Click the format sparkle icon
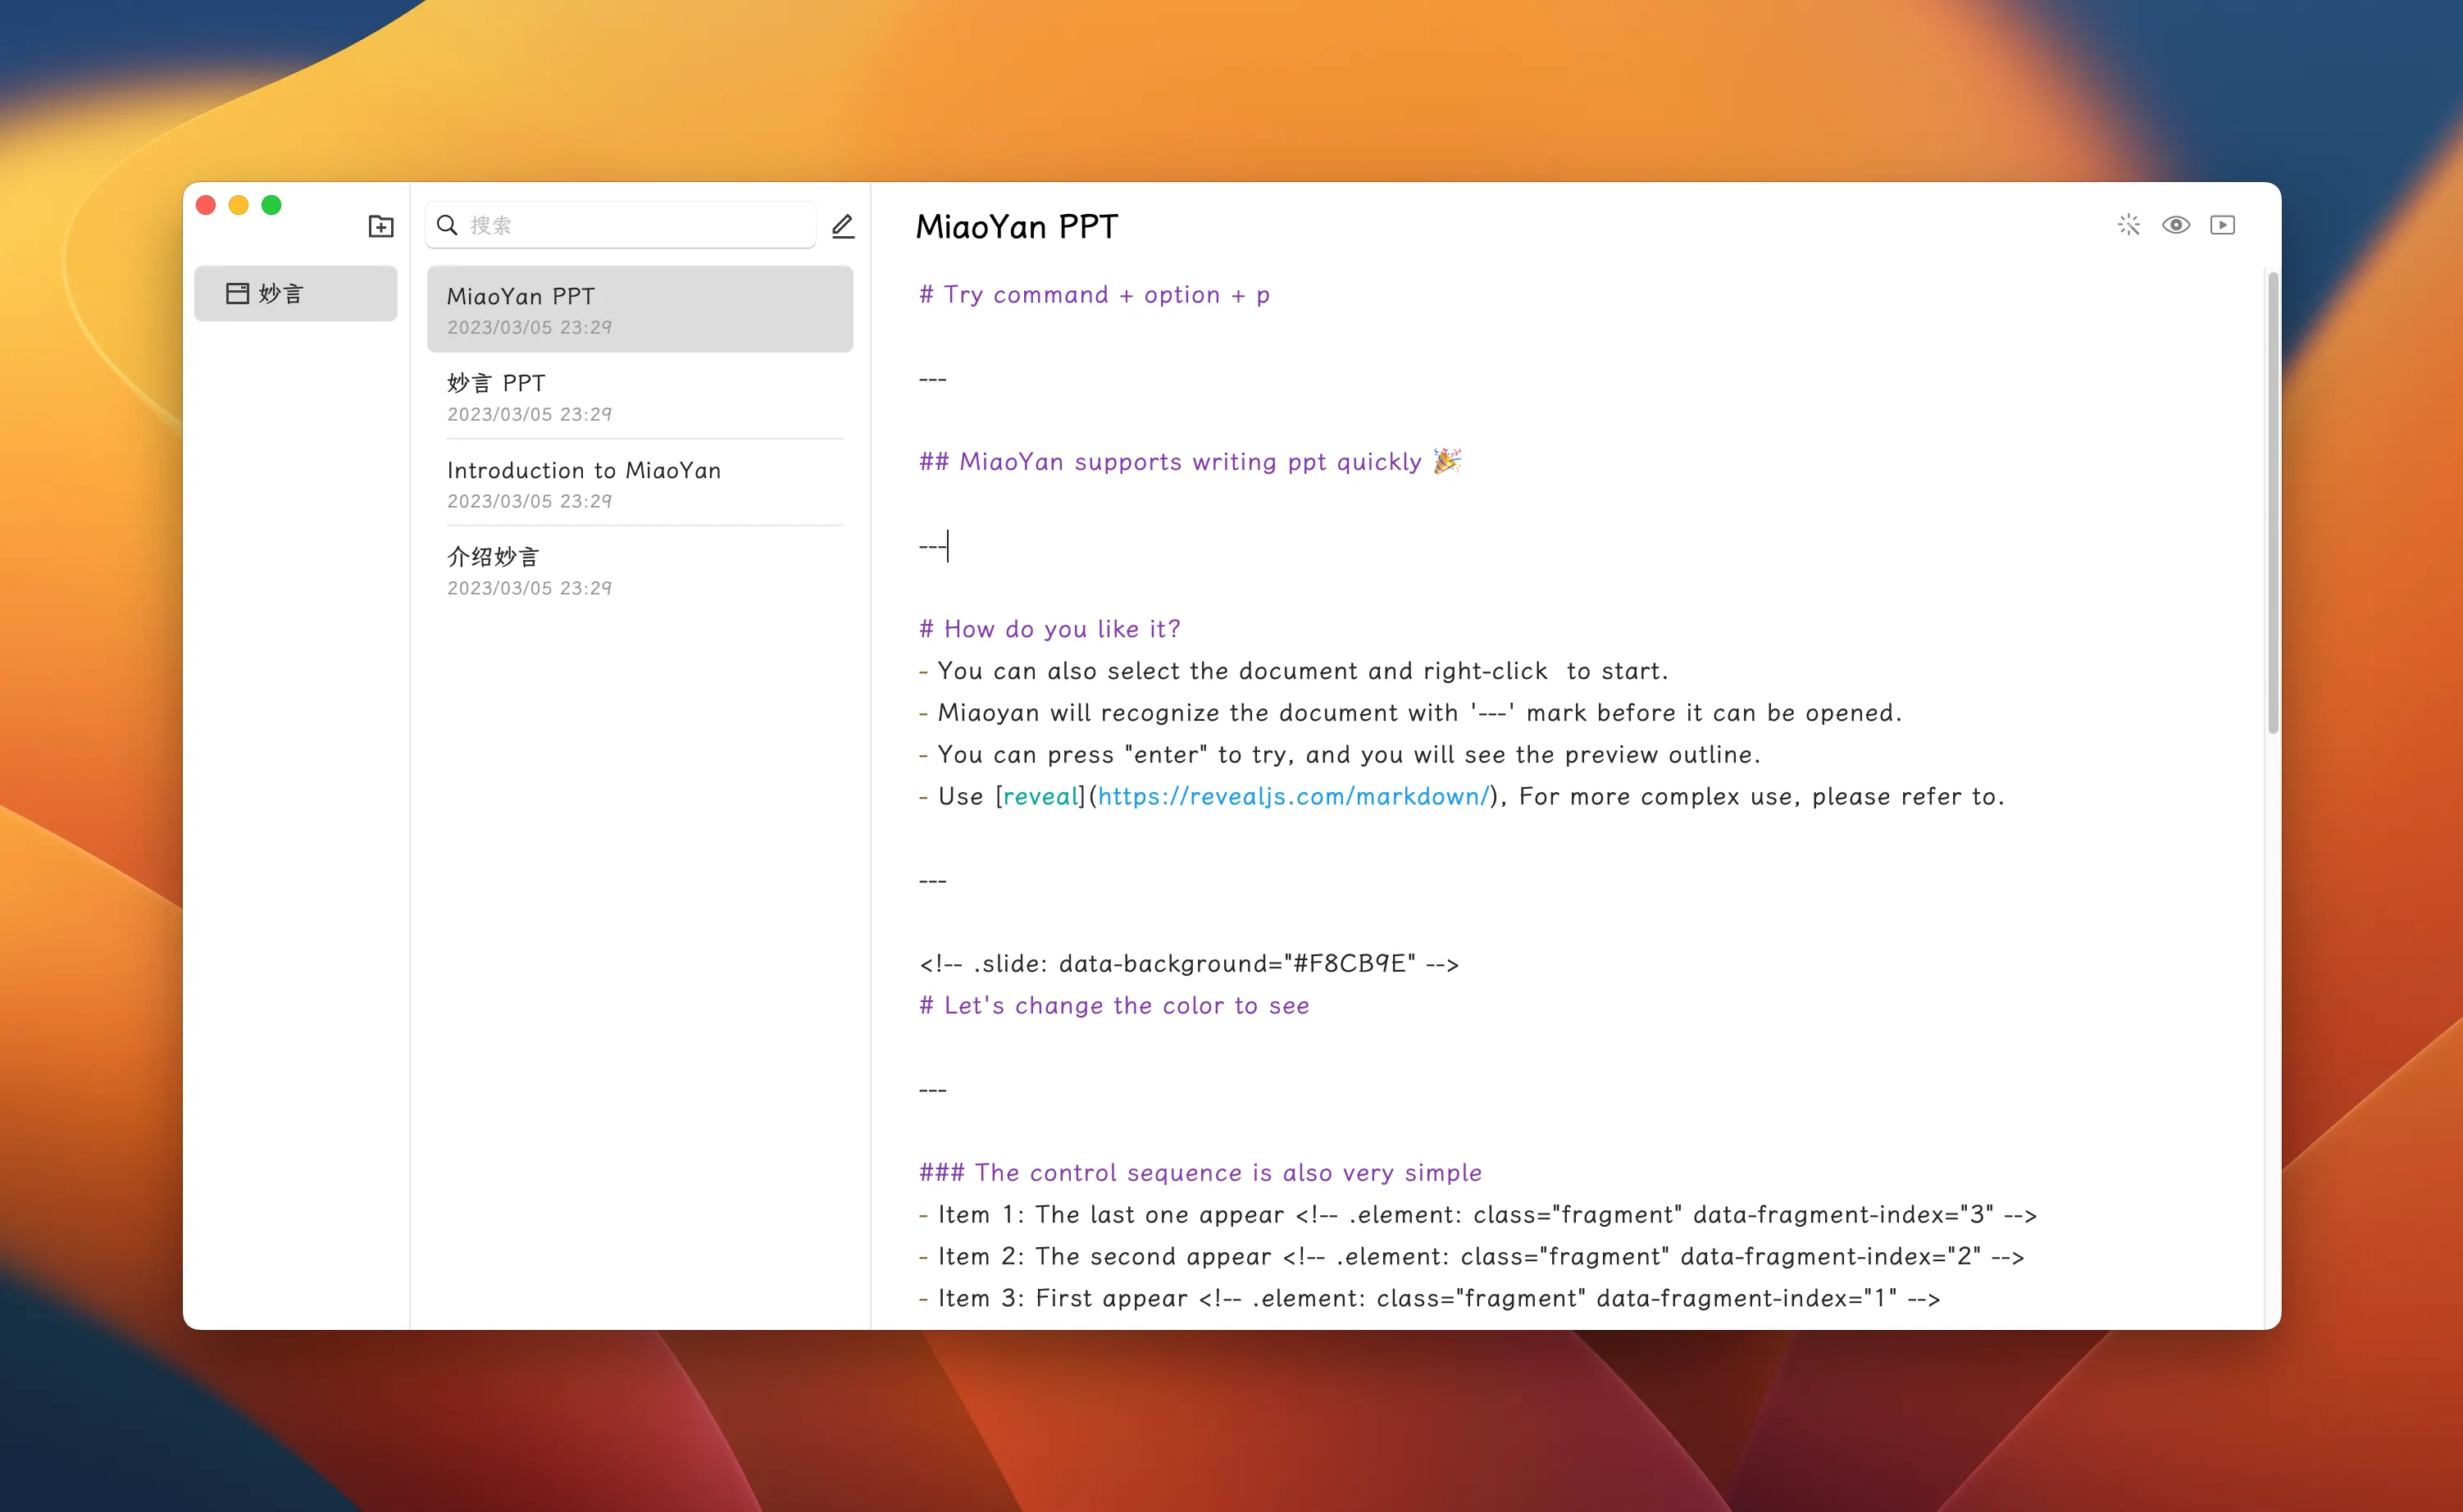The height and width of the screenshot is (1512, 2463). point(2128,225)
